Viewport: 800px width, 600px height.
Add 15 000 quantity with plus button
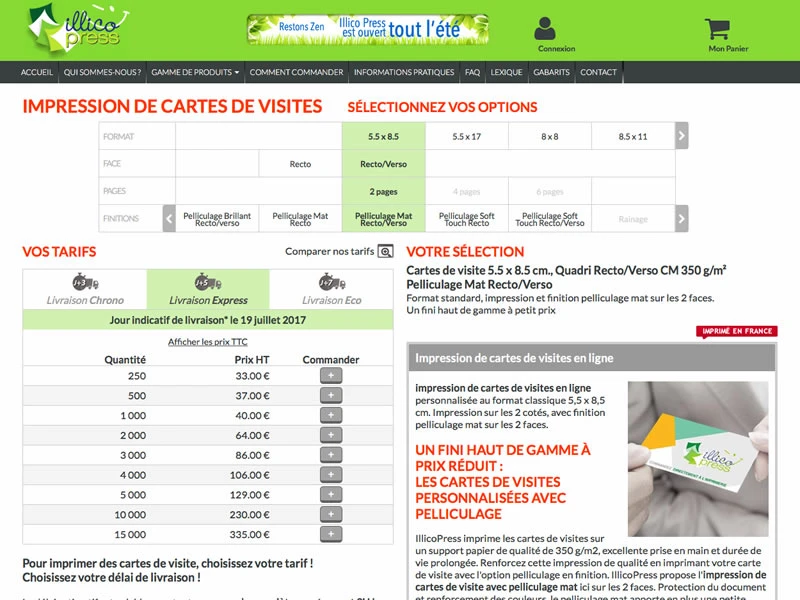331,534
